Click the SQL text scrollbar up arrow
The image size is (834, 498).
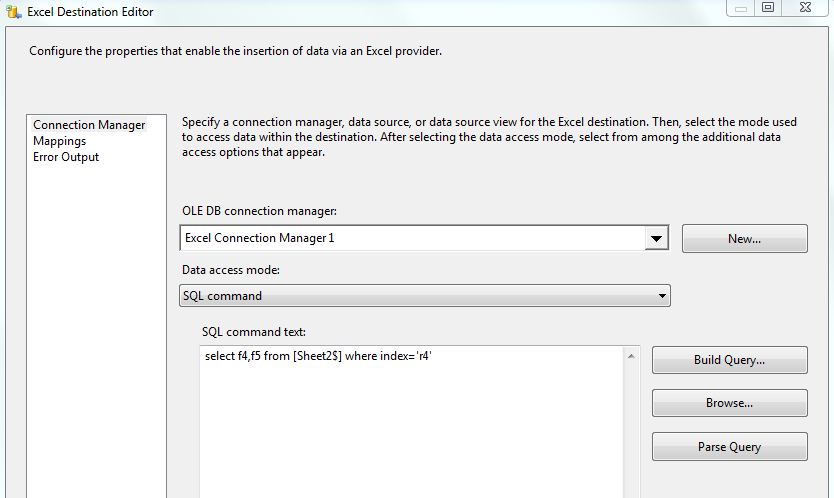(630, 356)
